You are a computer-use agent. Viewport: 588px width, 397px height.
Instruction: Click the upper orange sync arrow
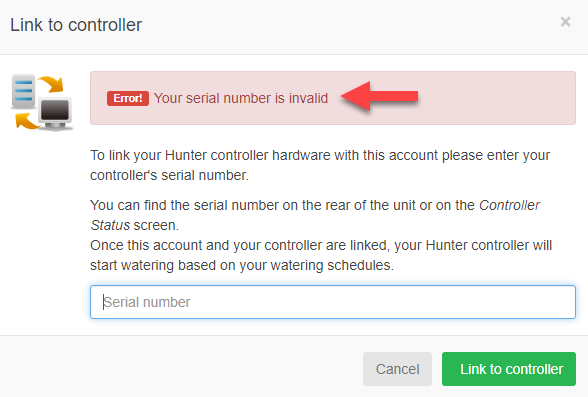(51, 84)
